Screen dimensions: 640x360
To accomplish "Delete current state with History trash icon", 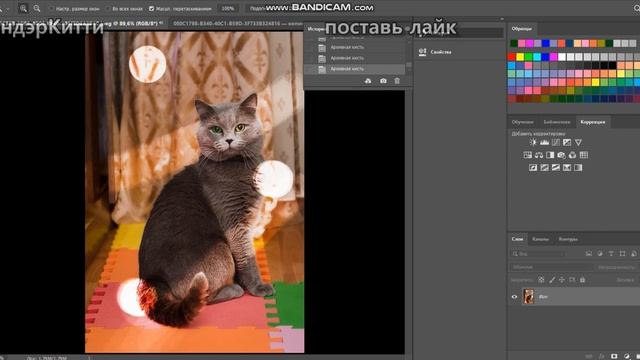I will (x=397, y=81).
